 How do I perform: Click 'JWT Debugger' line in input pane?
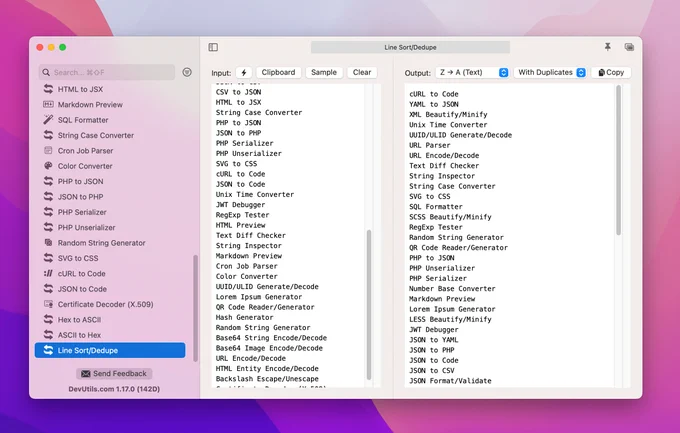240,205
